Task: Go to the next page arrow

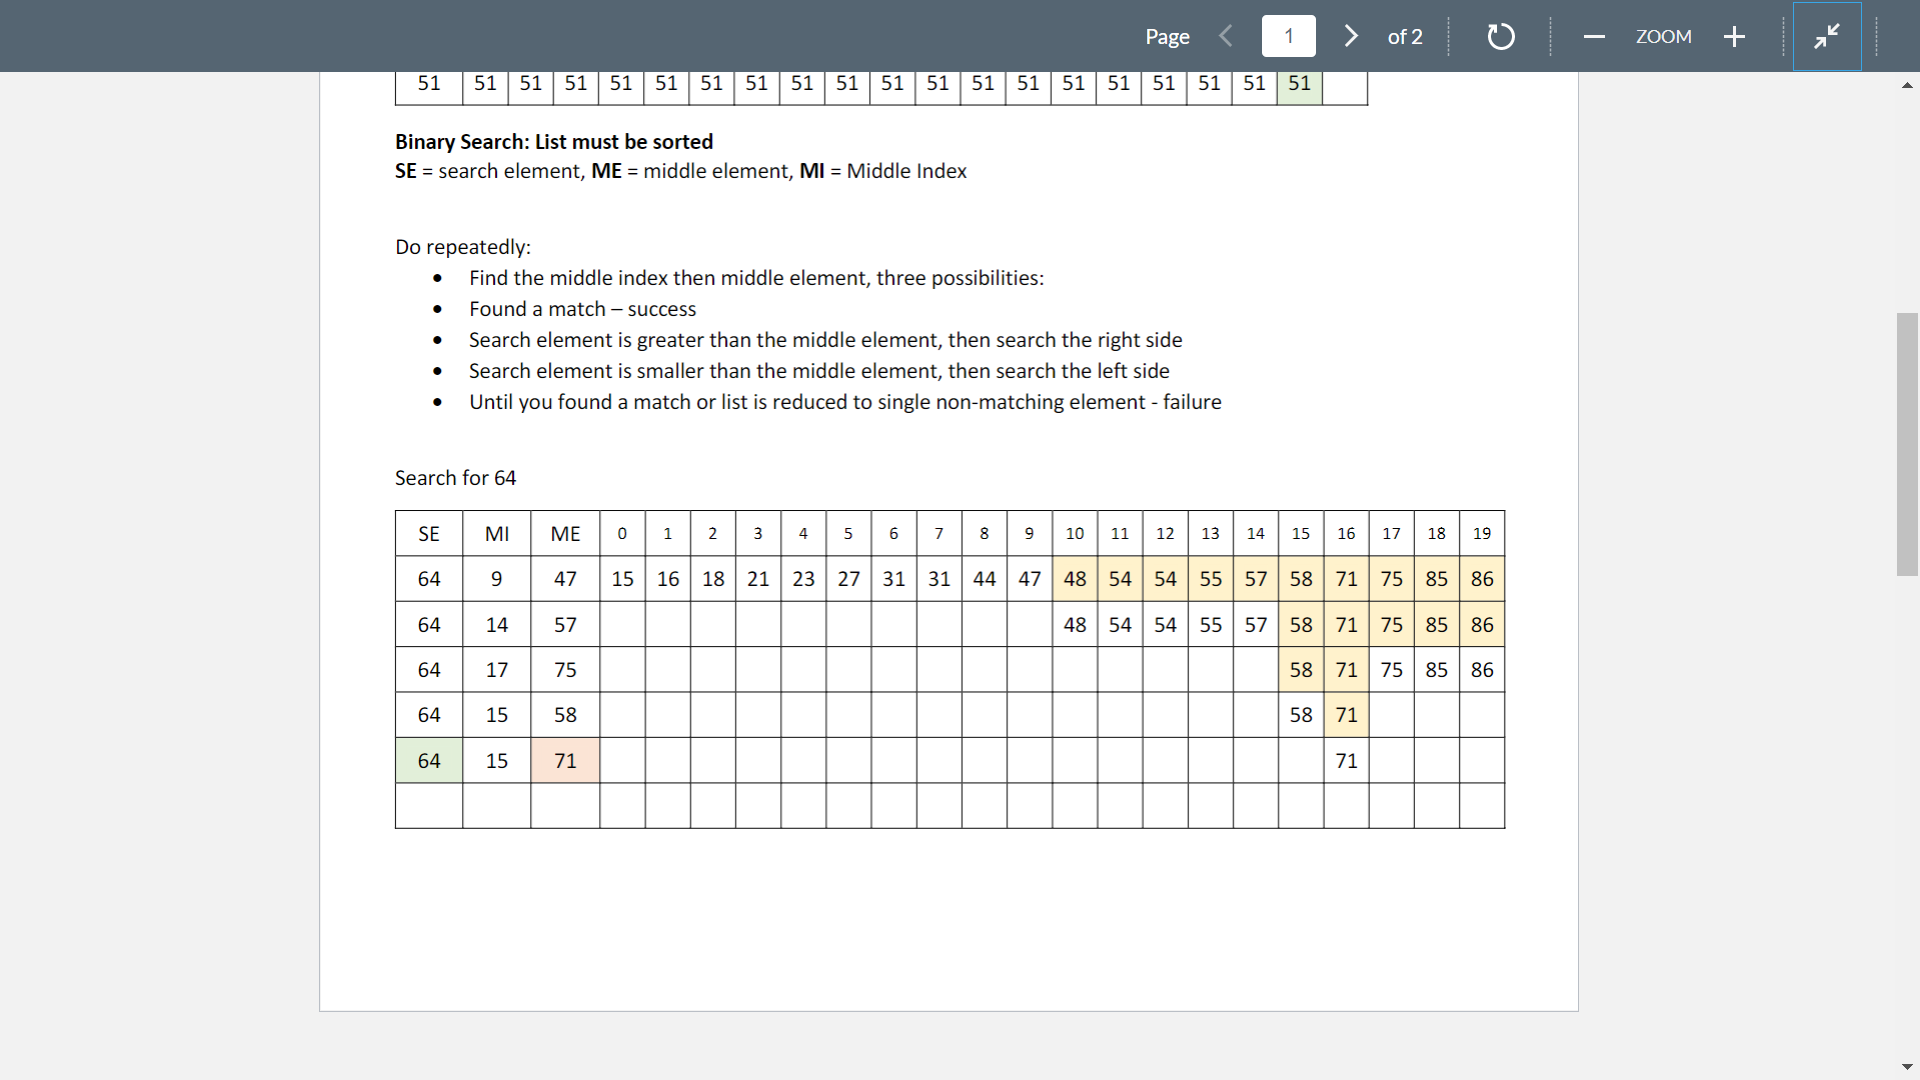Action: (x=1351, y=36)
